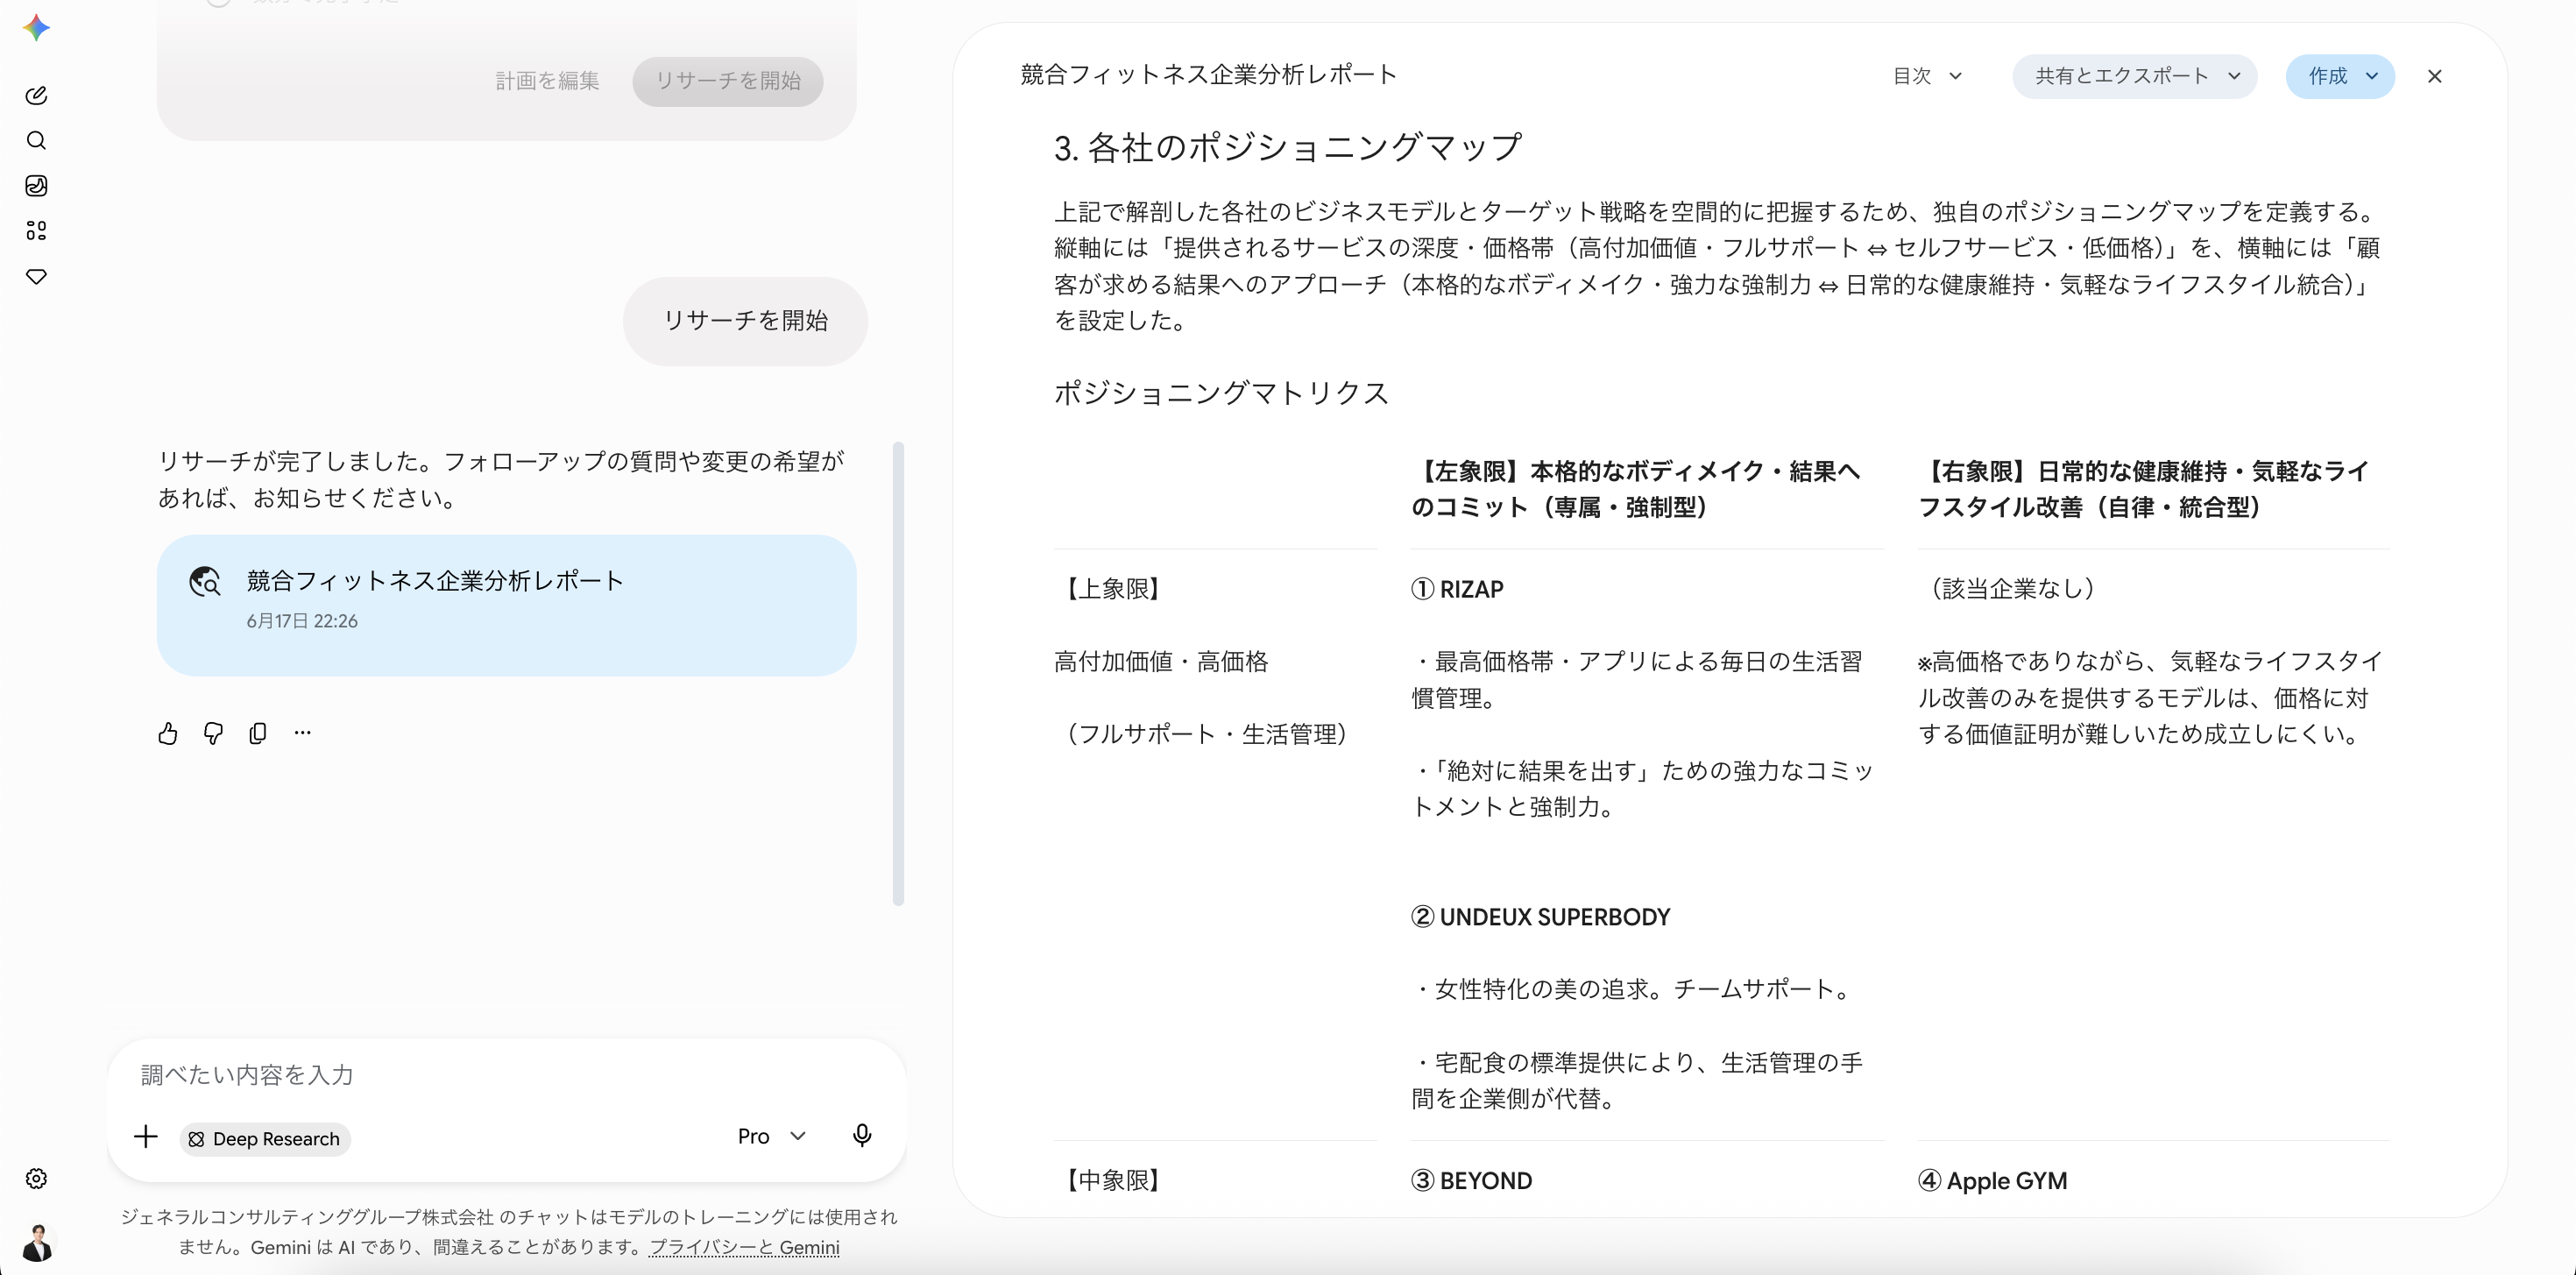Image resolution: width=2576 pixels, height=1275 pixels.
Task: Click the report title in panel header
Action: [1208, 75]
